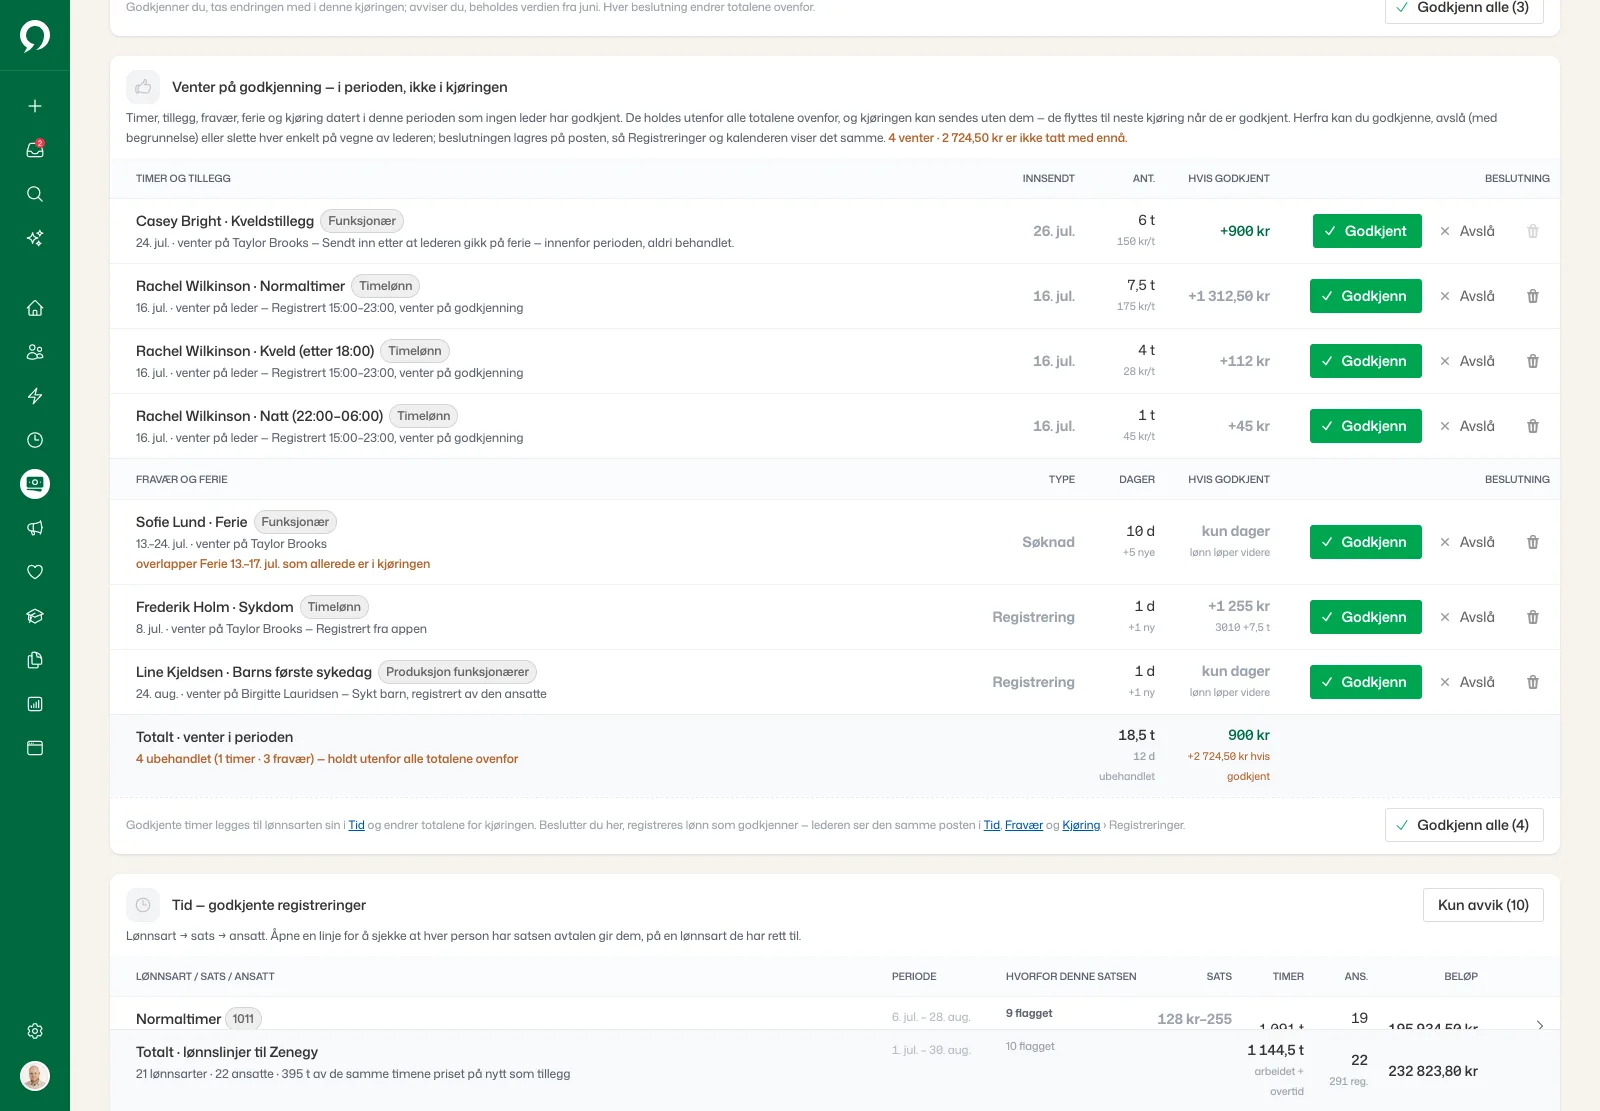Viewport: 1600px width, 1111px height.
Task: Approve Rachel Wilkinson Normaltimer with Godkjenn
Action: [1366, 296]
